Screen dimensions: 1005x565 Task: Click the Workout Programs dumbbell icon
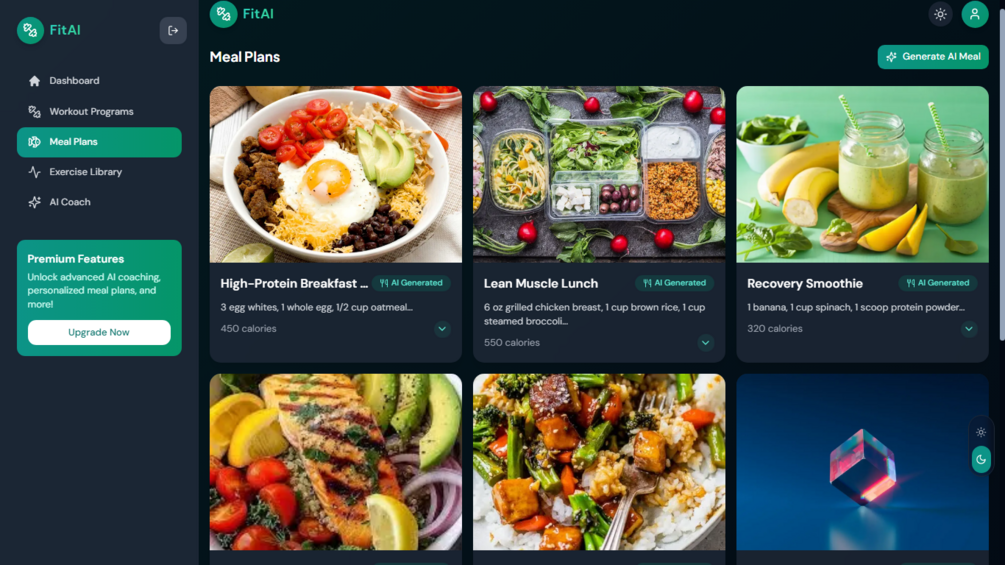click(35, 111)
